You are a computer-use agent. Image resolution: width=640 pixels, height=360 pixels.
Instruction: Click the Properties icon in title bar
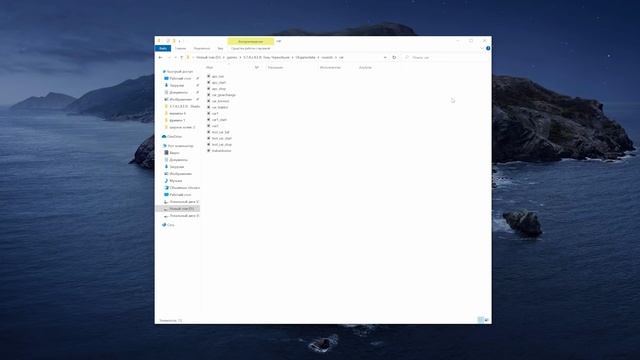(x=168, y=41)
